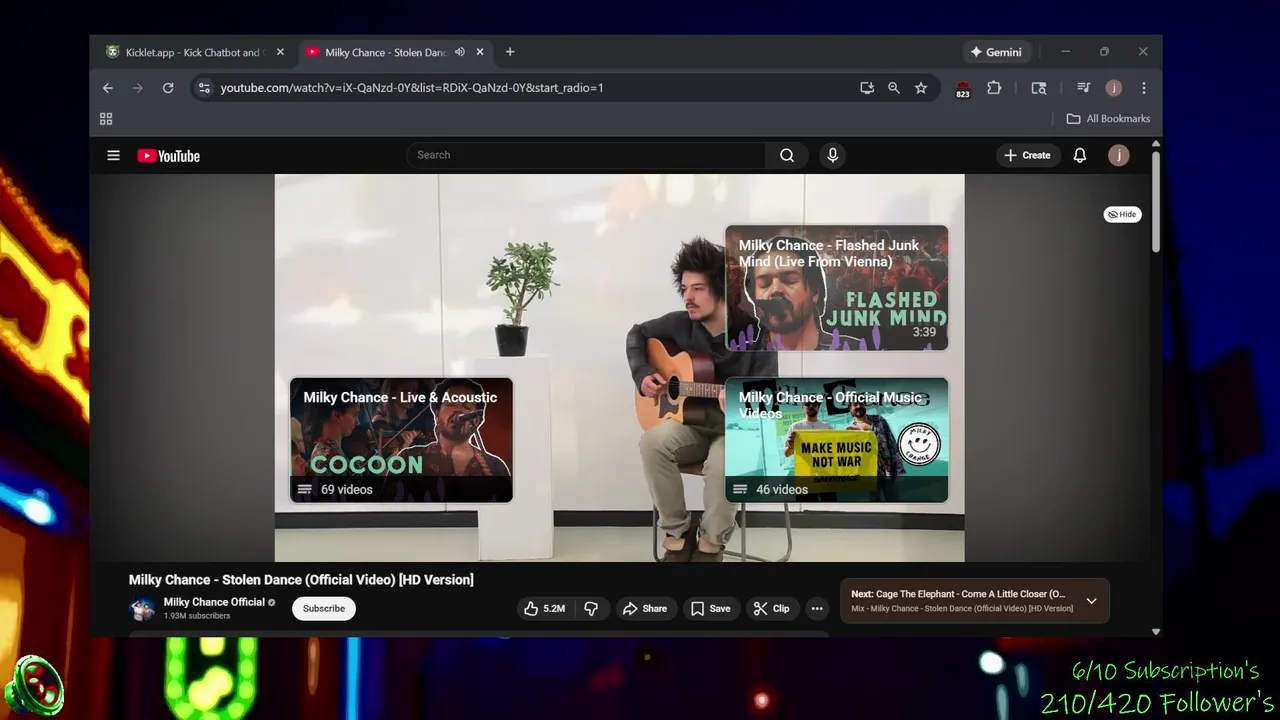Click the 1.93M subscribers text

pos(197,616)
